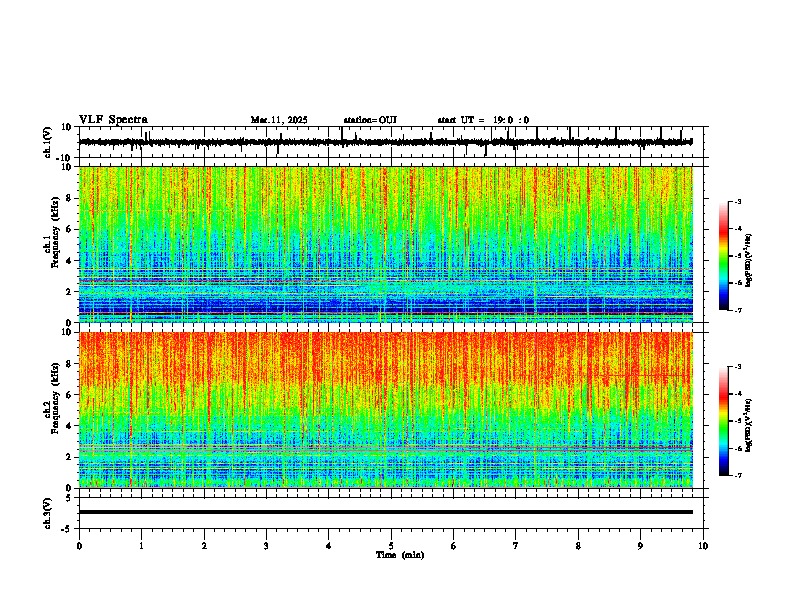792x612 pixels.
Task: Click the ch.2 color scale bar
Action: 723,421
